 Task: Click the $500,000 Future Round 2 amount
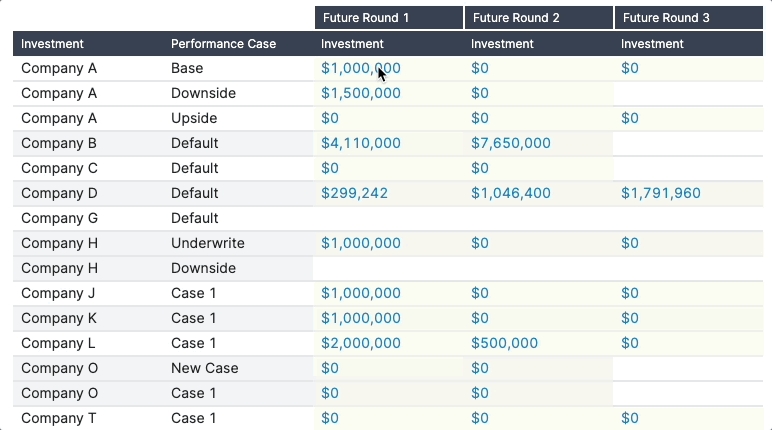tap(504, 343)
